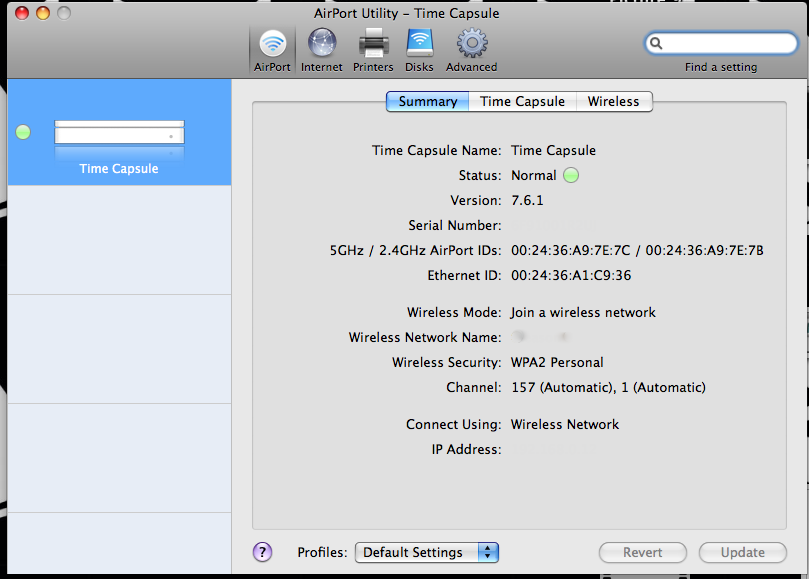Click the Time Capsule Name value
809x579 pixels.
(554, 150)
